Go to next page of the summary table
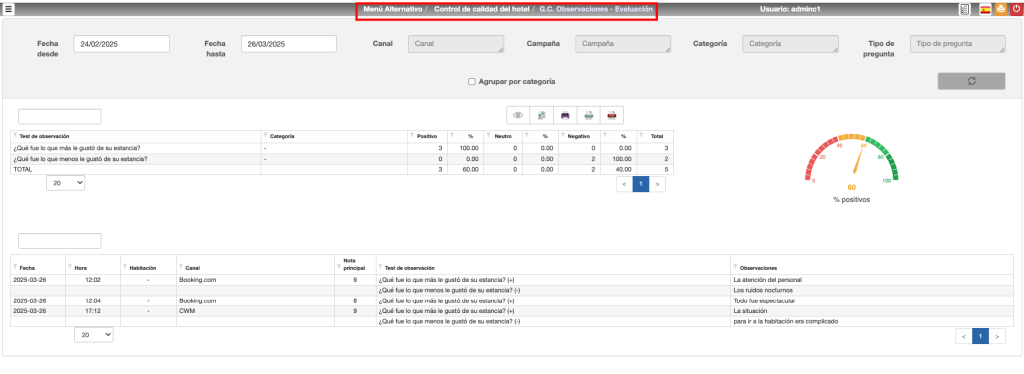 click(x=657, y=184)
